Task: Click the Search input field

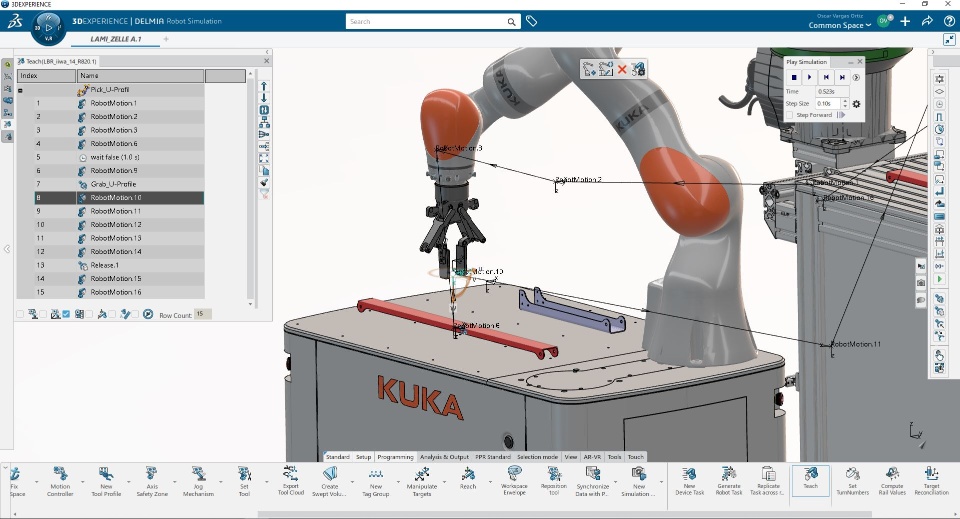Action: tap(426, 21)
